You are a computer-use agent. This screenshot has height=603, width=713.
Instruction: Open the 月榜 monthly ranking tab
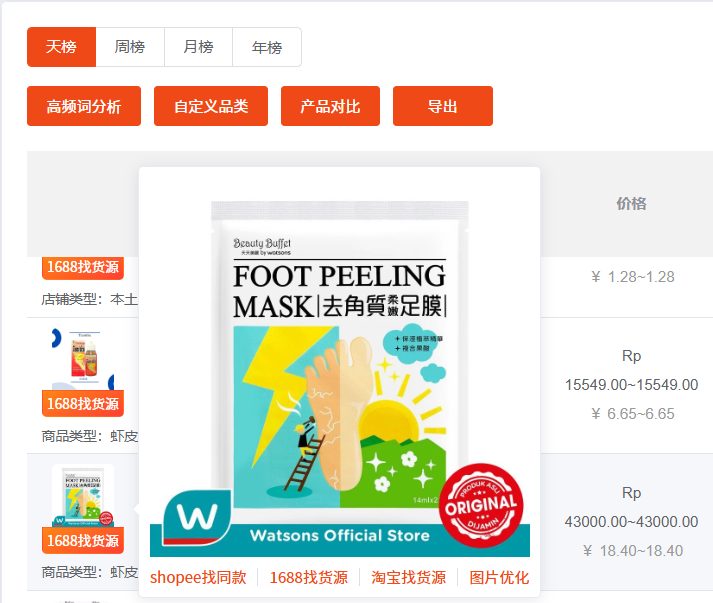tap(198, 47)
